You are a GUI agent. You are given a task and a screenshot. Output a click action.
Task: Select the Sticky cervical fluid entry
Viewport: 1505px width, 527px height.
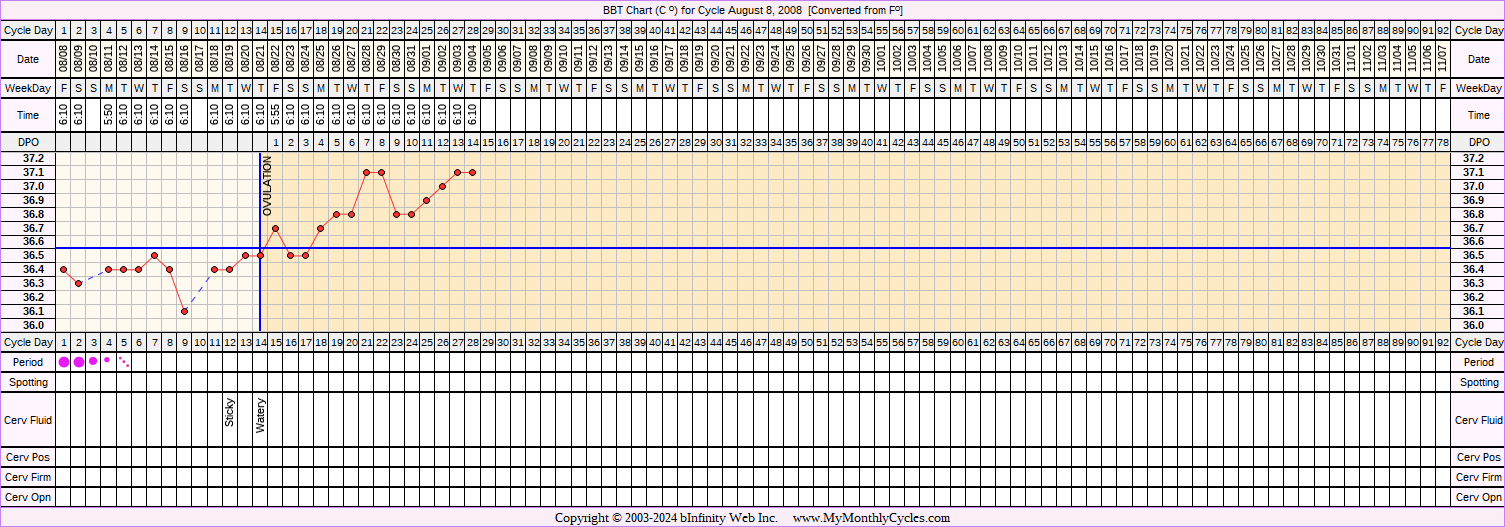230,413
